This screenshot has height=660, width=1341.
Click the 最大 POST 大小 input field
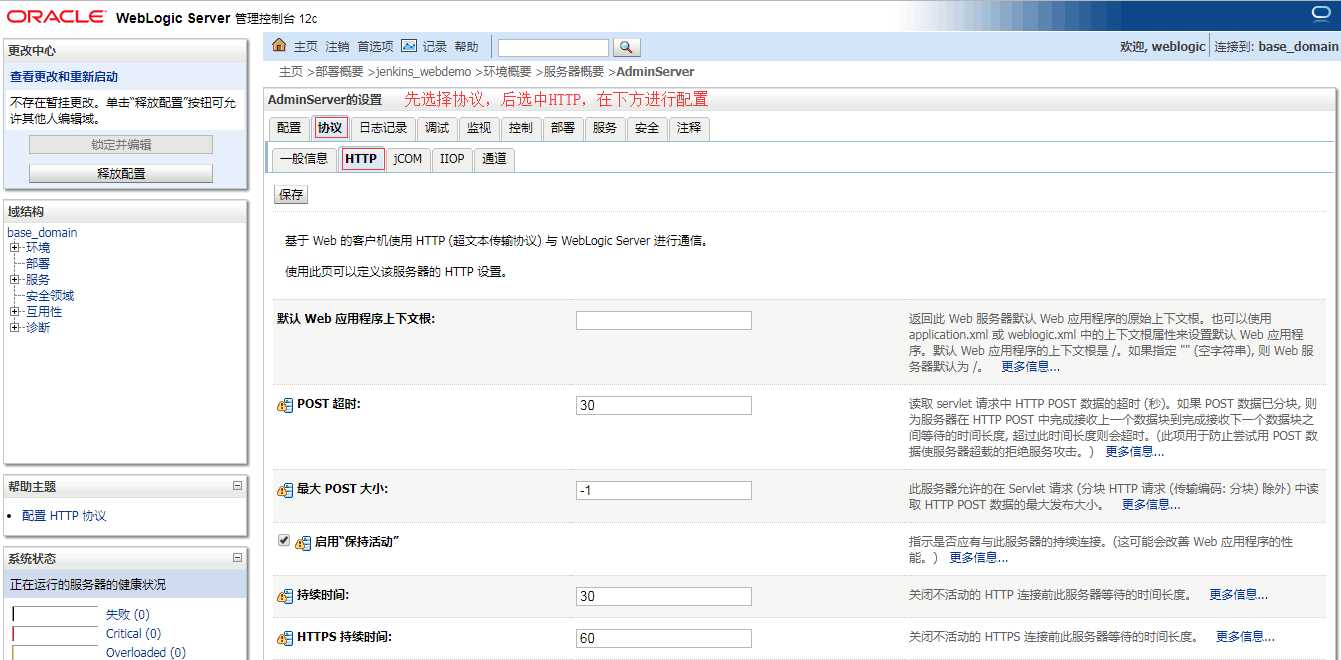coord(664,490)
